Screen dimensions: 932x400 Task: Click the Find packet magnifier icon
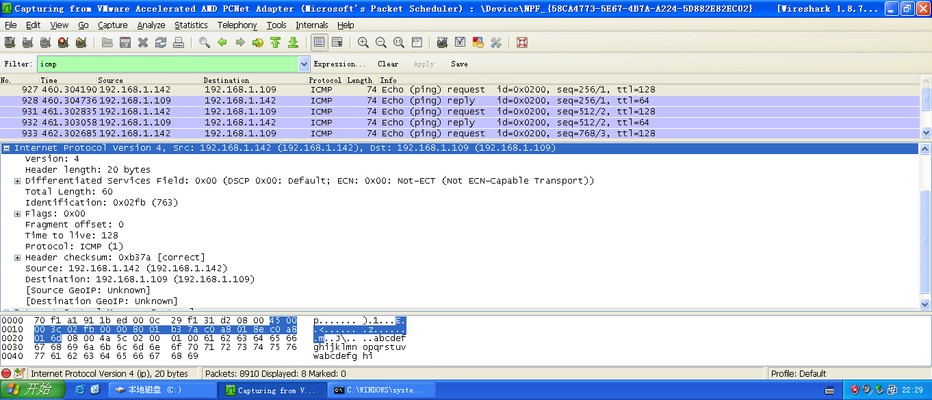(204, 43)
